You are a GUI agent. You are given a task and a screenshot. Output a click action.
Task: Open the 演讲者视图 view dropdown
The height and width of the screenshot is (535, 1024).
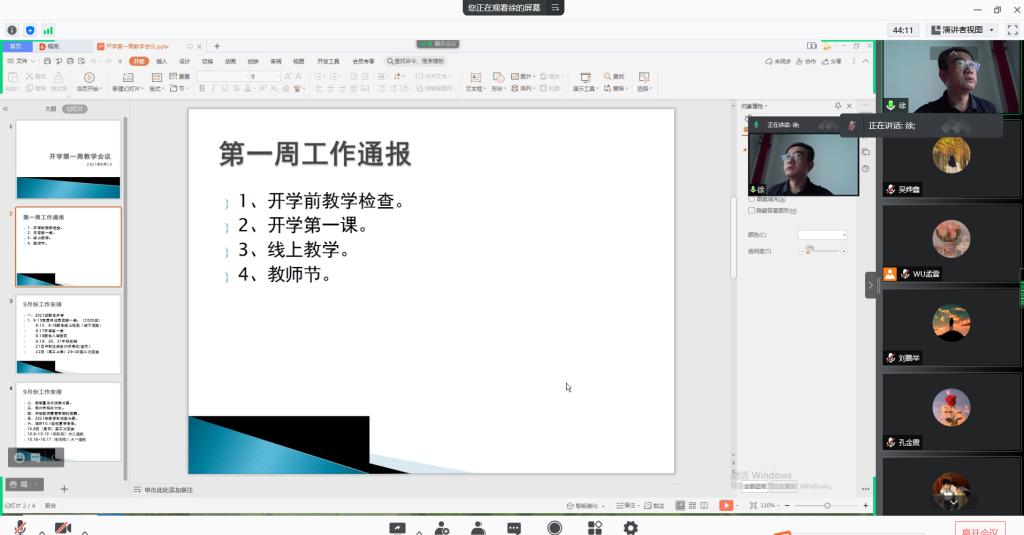click(963, 30)
